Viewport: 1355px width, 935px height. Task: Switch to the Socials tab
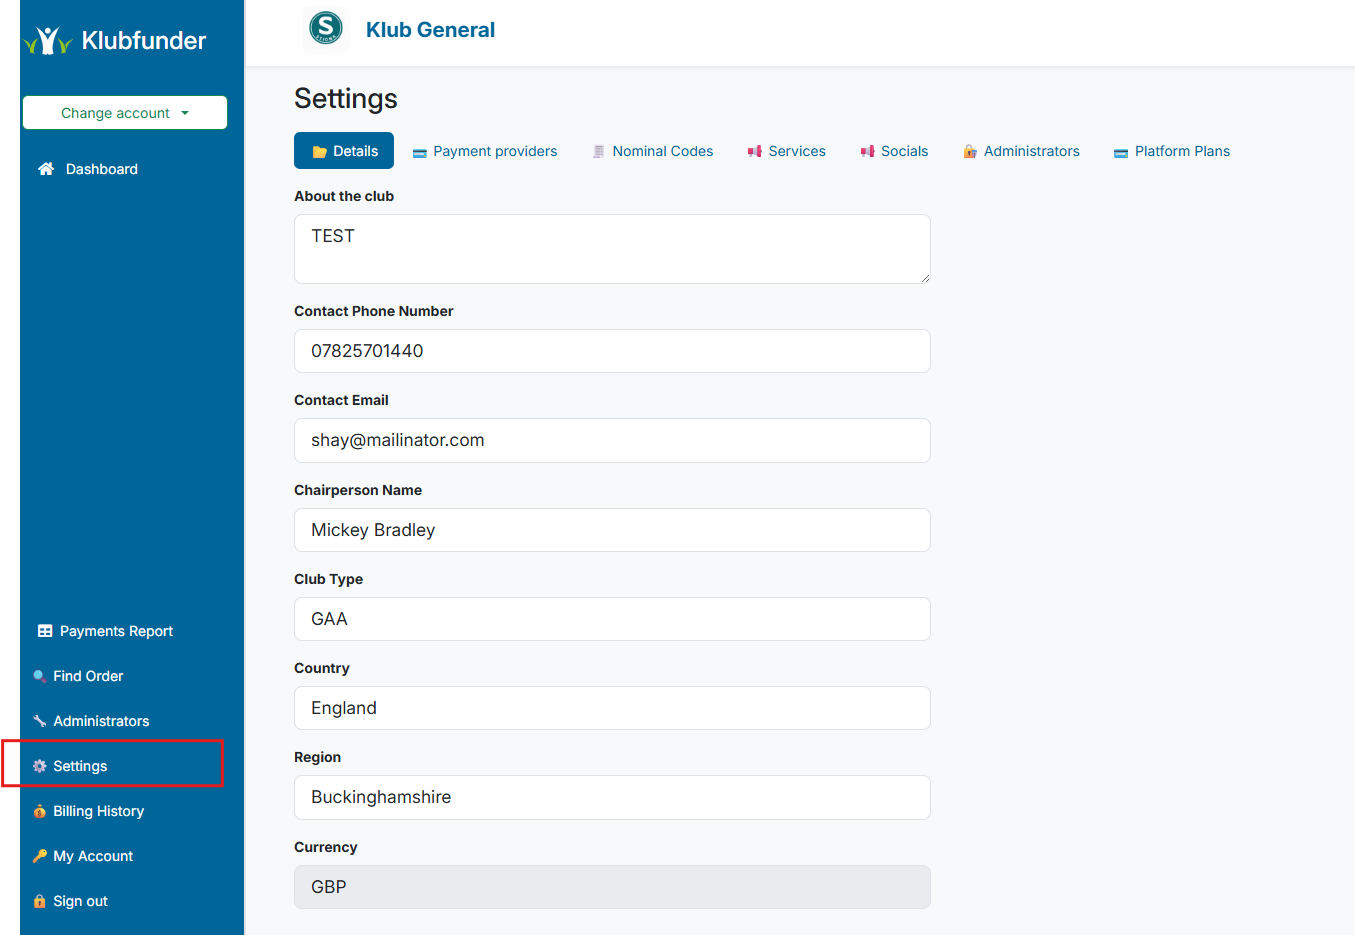point(894,151)
